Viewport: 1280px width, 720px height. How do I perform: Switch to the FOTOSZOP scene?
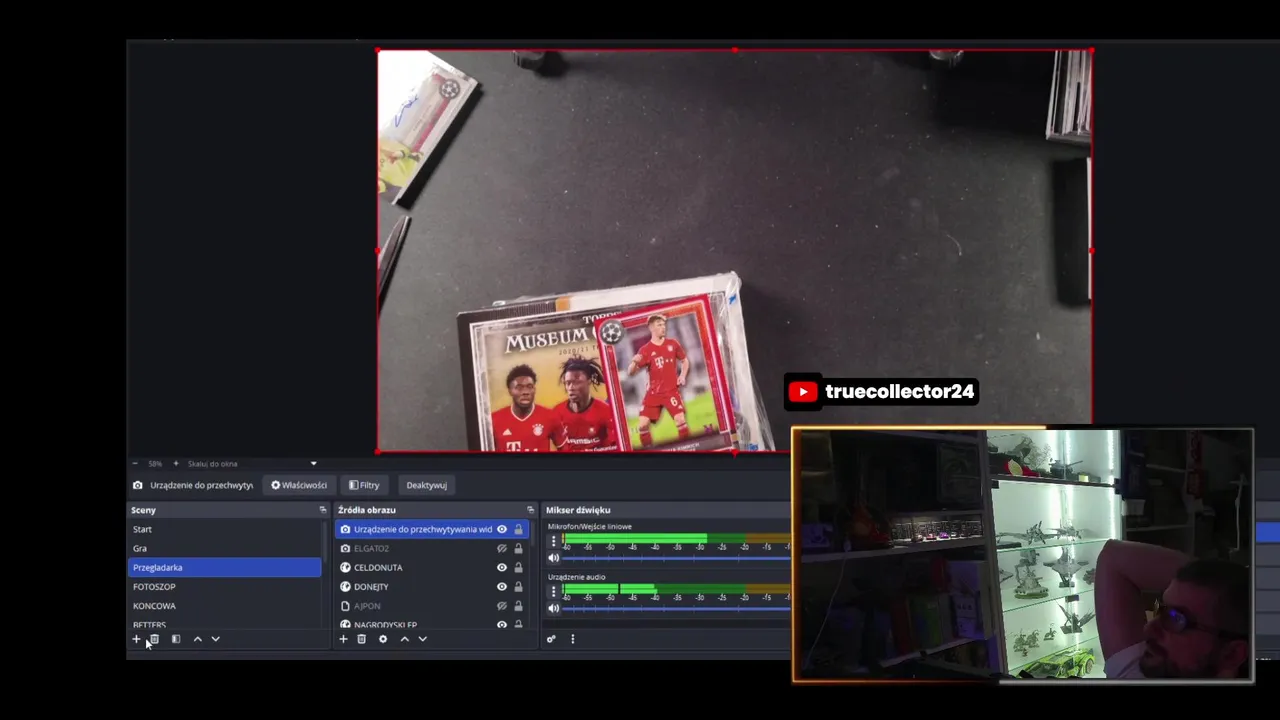[224, 586]
